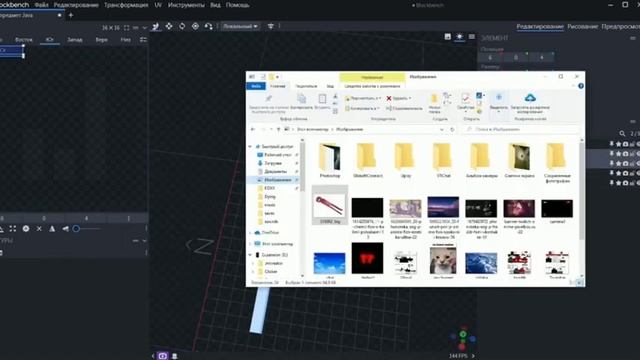Click the purple camera icon below the viewport
This screenshot has width=640, height=360.
point(162,356)
